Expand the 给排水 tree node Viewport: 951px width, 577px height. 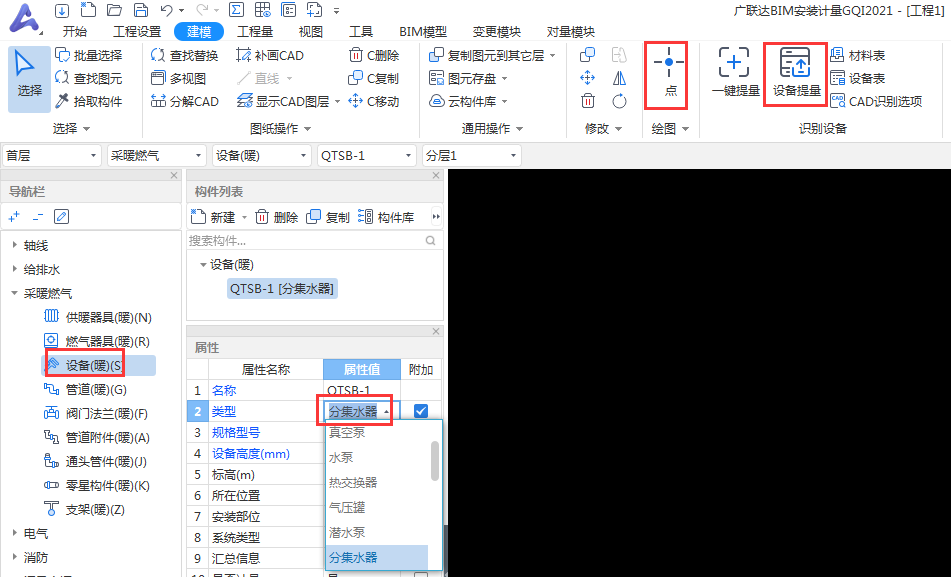click(15, 269)
